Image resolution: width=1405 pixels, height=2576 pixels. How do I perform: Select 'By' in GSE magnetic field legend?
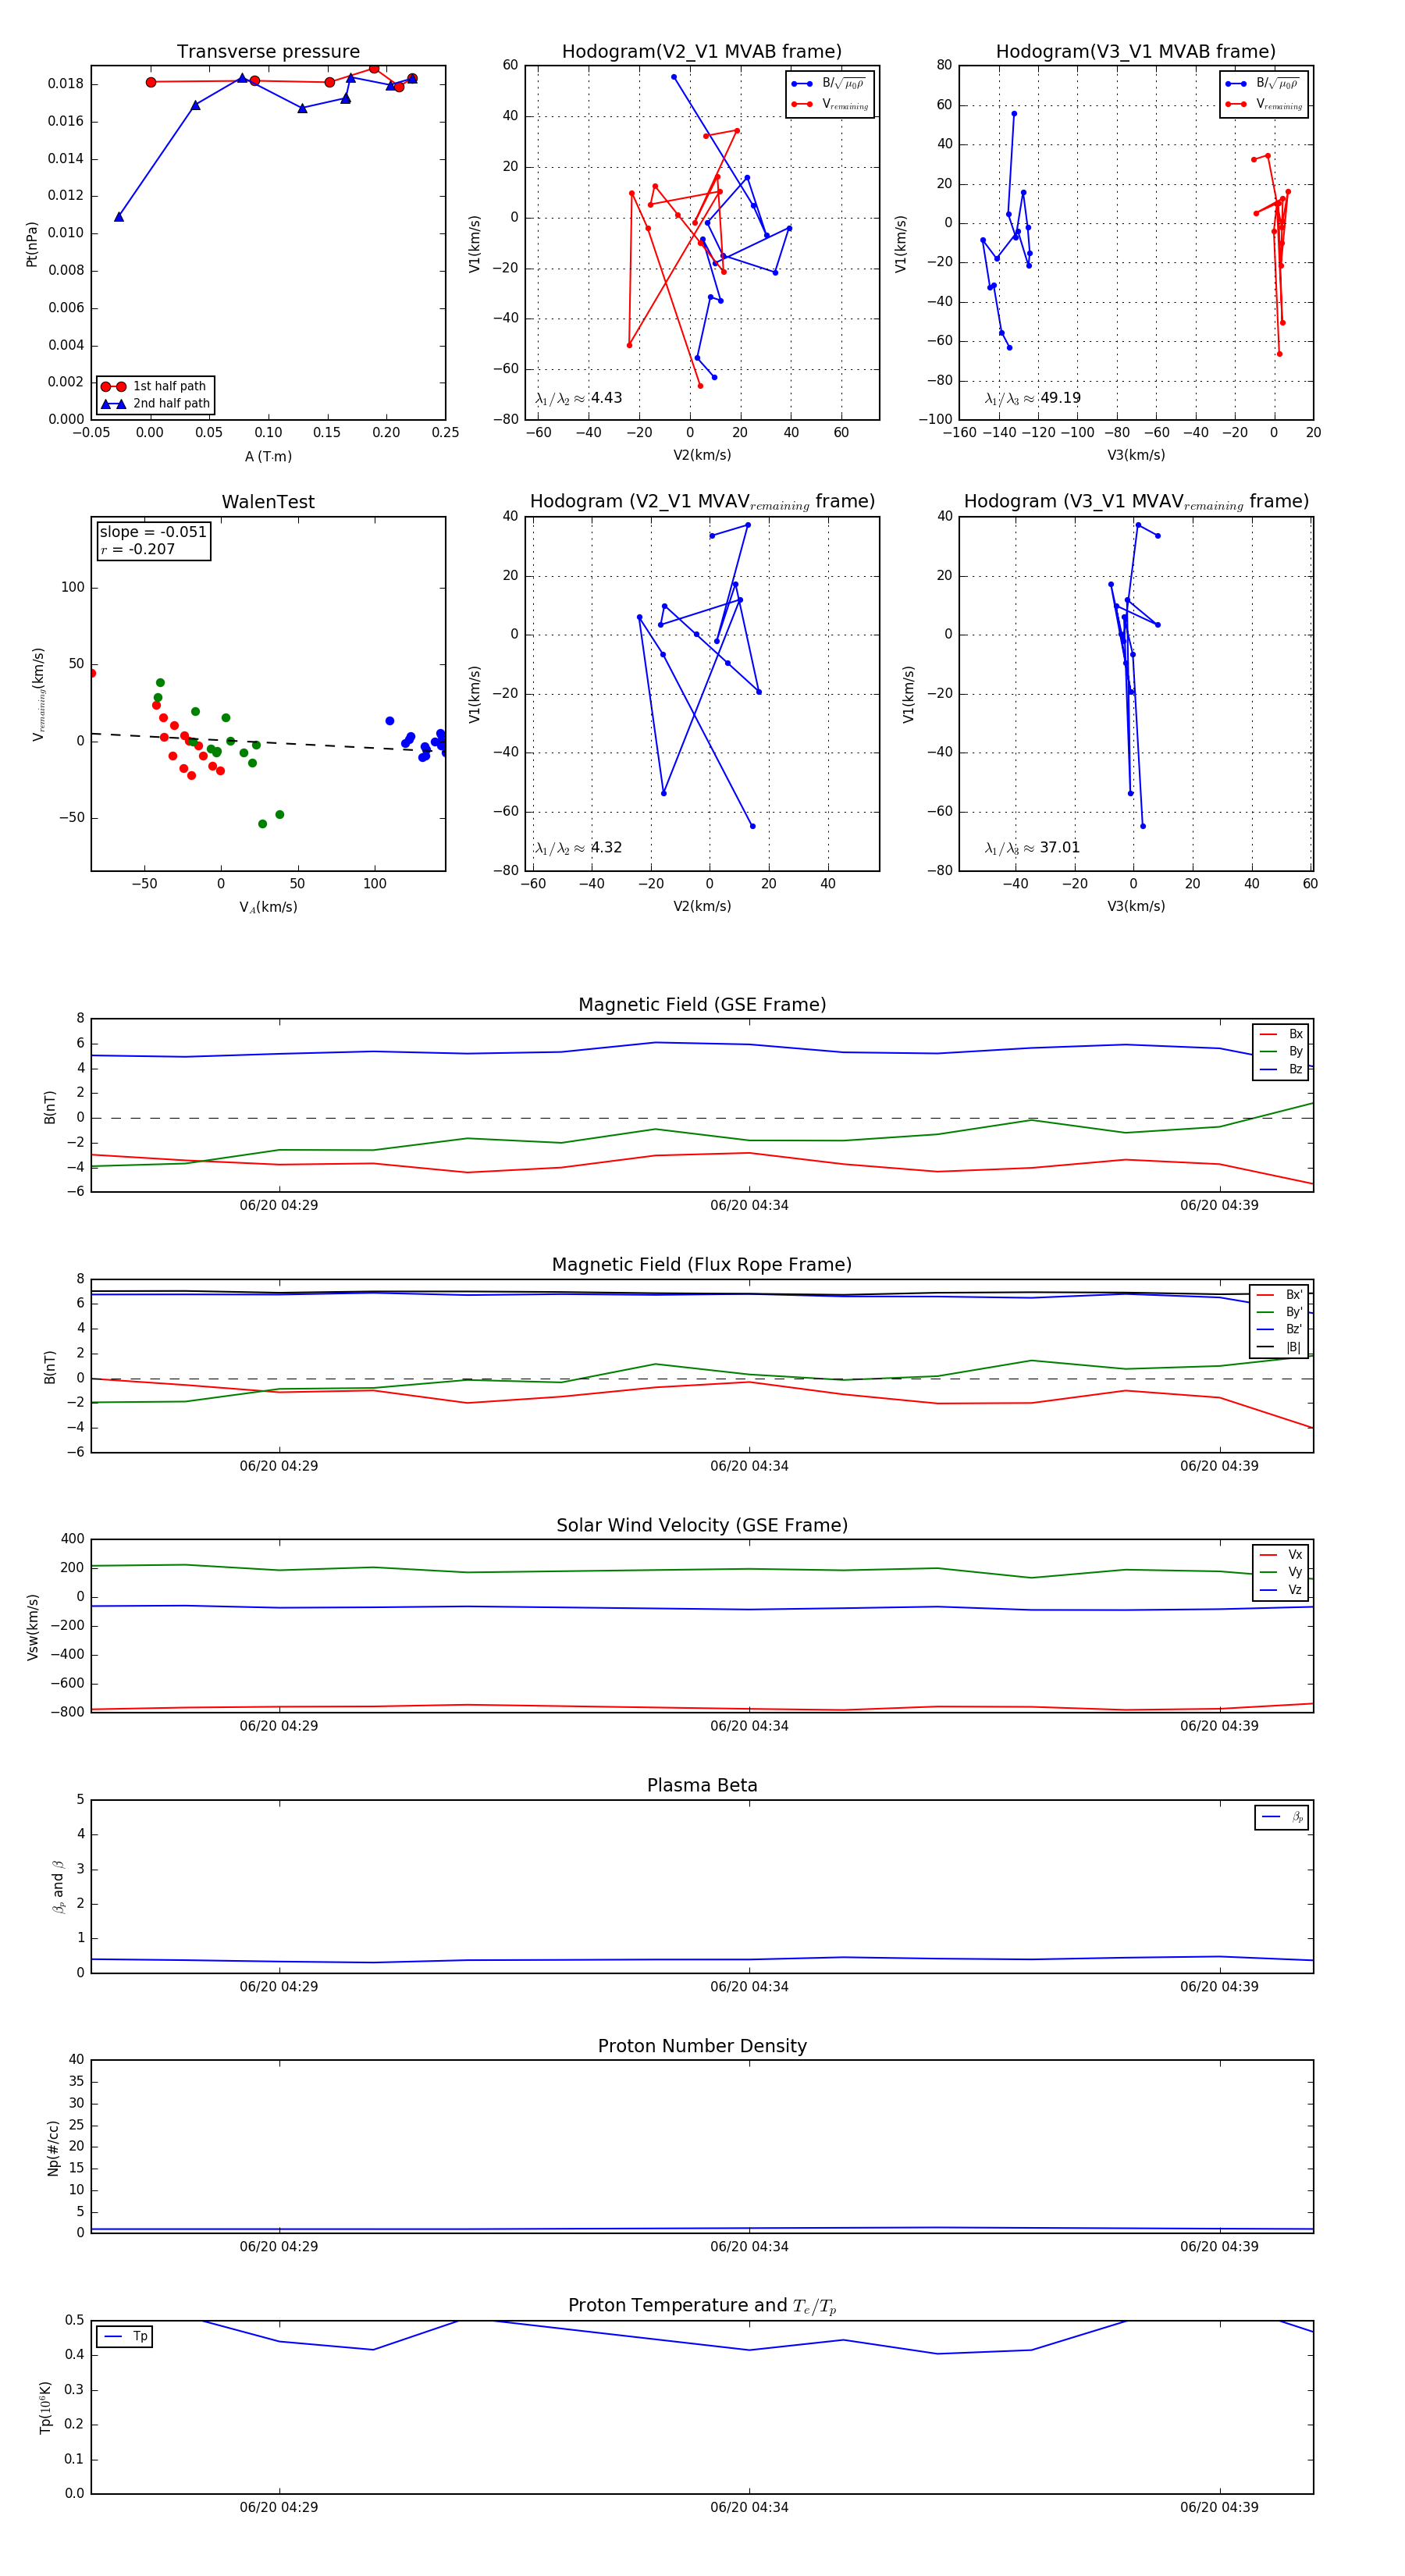coord(1281,1052)
